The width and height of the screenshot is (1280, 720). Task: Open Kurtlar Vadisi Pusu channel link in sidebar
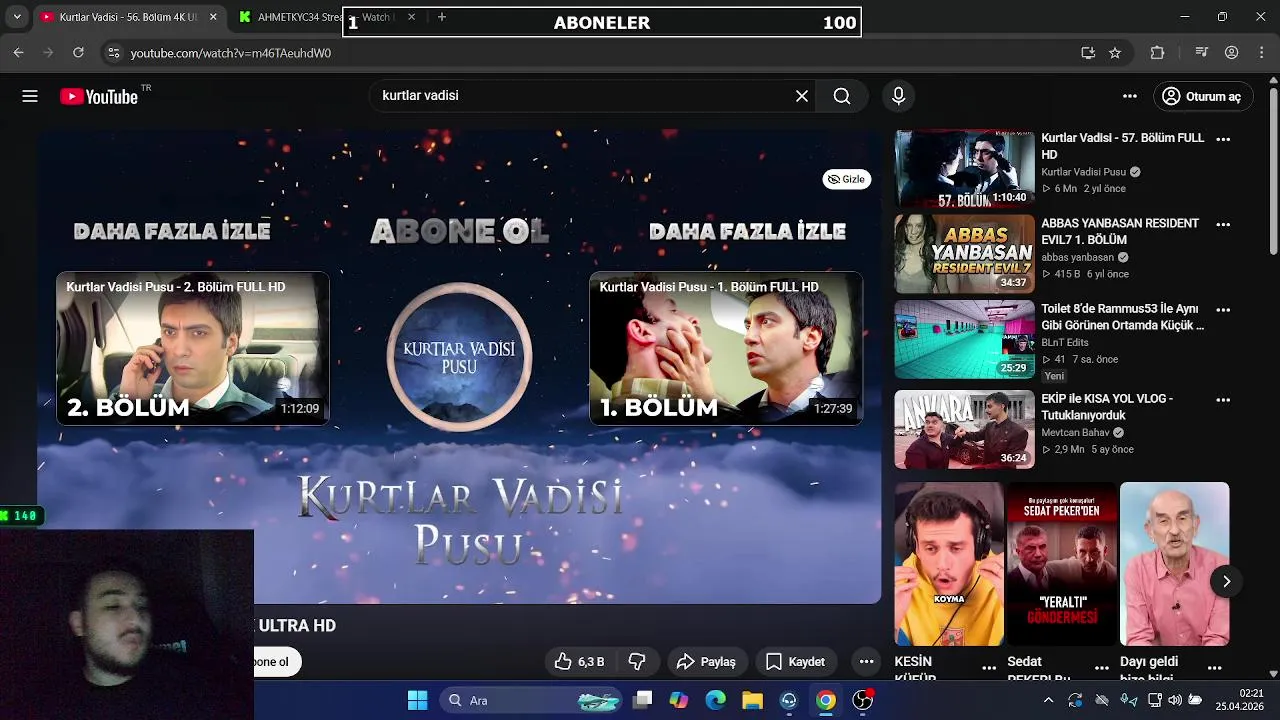(x=1084, y=172)
